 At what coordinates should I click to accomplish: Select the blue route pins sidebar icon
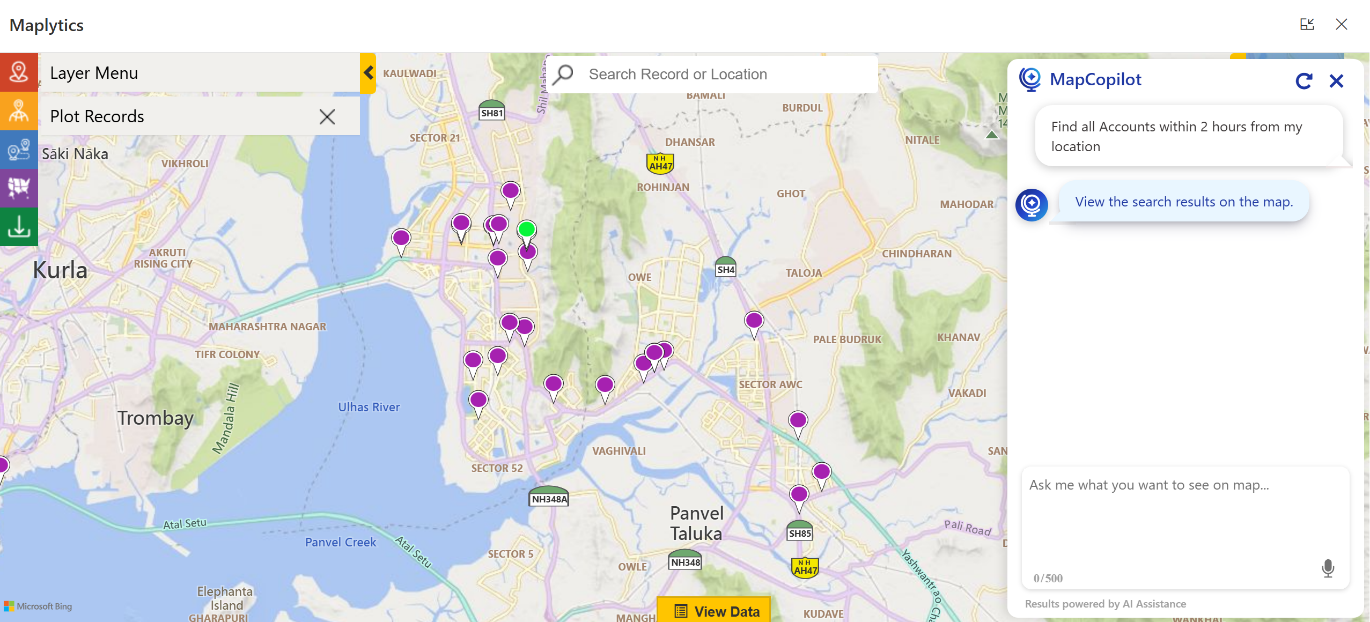pyautogui.click(x=18, y=150)
